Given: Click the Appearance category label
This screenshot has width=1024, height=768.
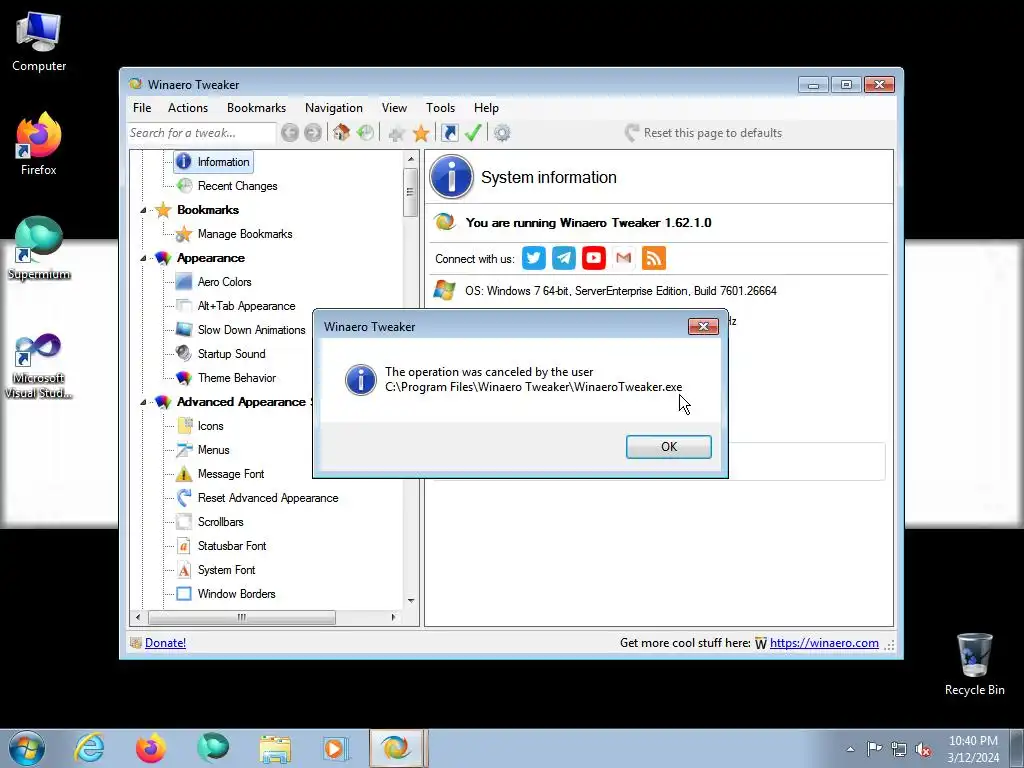Looking at the screenshot, I should pos(210,258).
